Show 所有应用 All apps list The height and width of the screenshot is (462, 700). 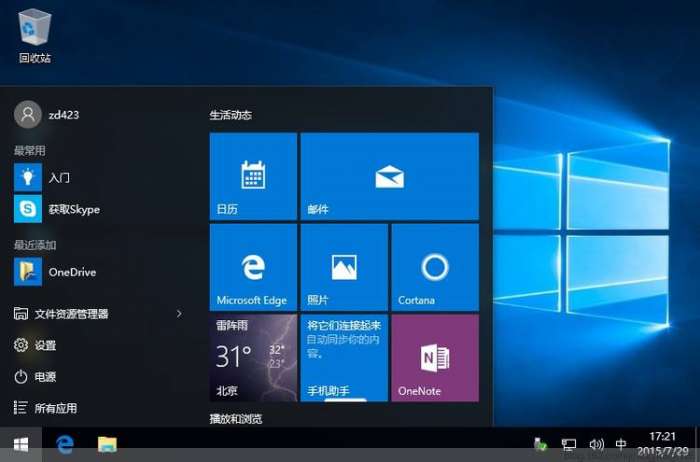(x=45, y=408)
